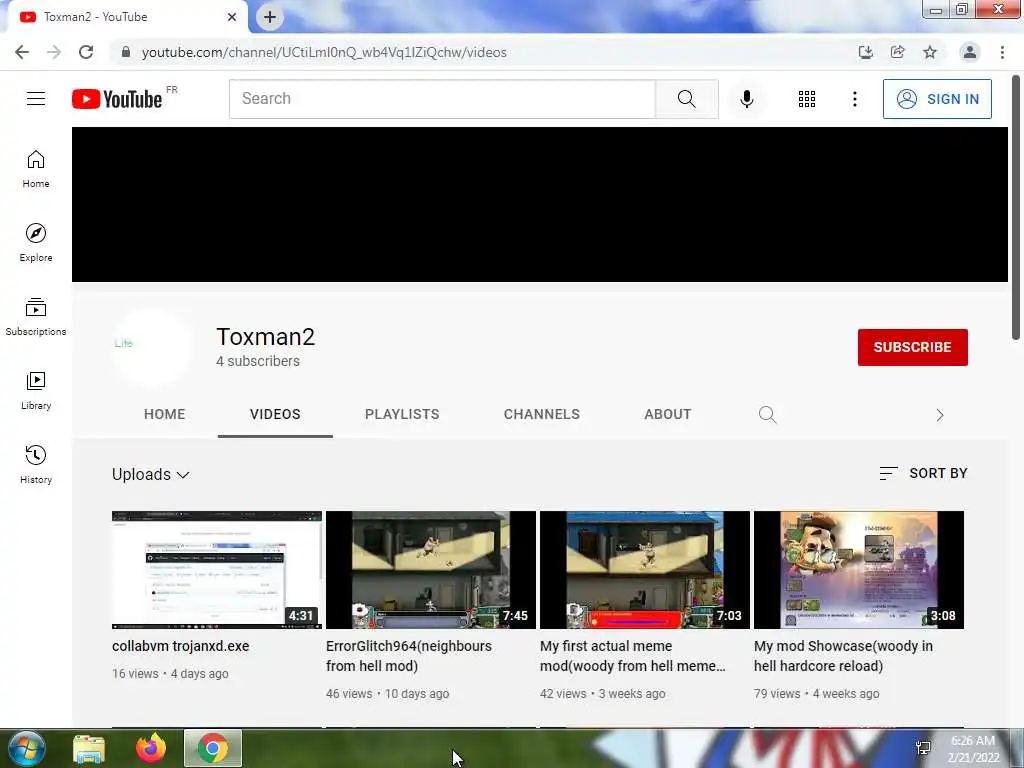Expand the Uploads dropdown
The height and width of the screenshot is (768, 1024).
tap(151, 474)
